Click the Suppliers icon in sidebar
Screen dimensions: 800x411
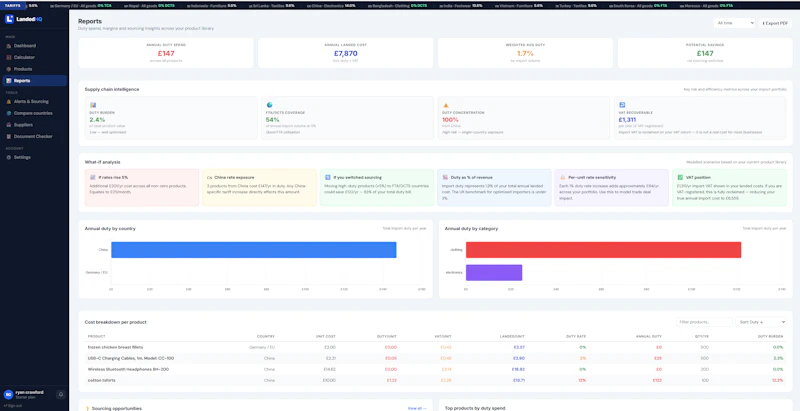click(9, 125)
